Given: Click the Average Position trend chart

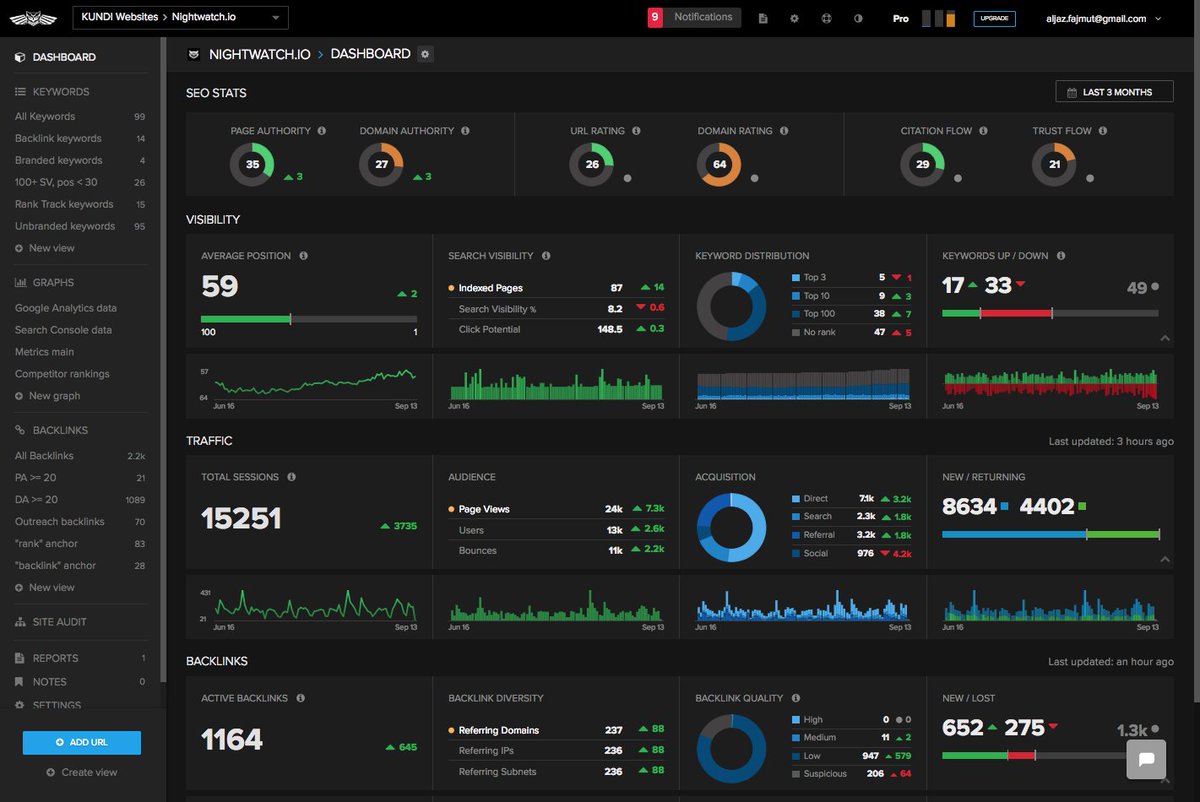Looking at the screenshot, I should coord(309,384).
